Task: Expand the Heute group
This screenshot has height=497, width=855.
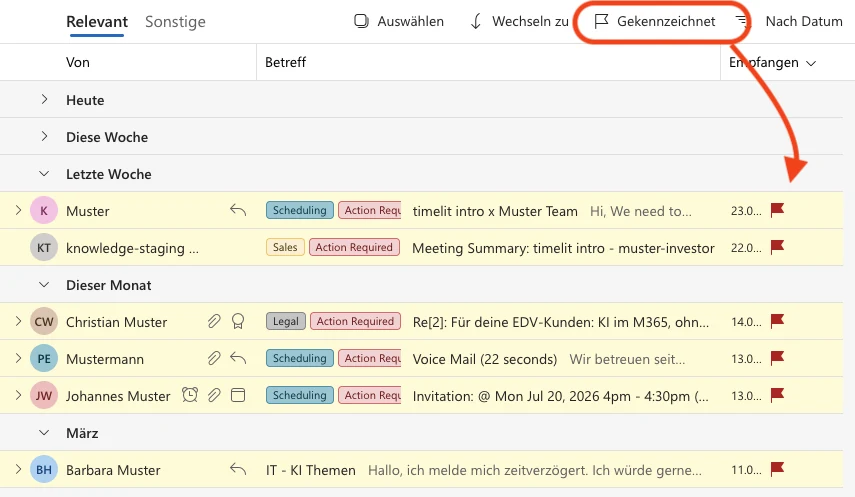Action: click(x=44, y=99)
